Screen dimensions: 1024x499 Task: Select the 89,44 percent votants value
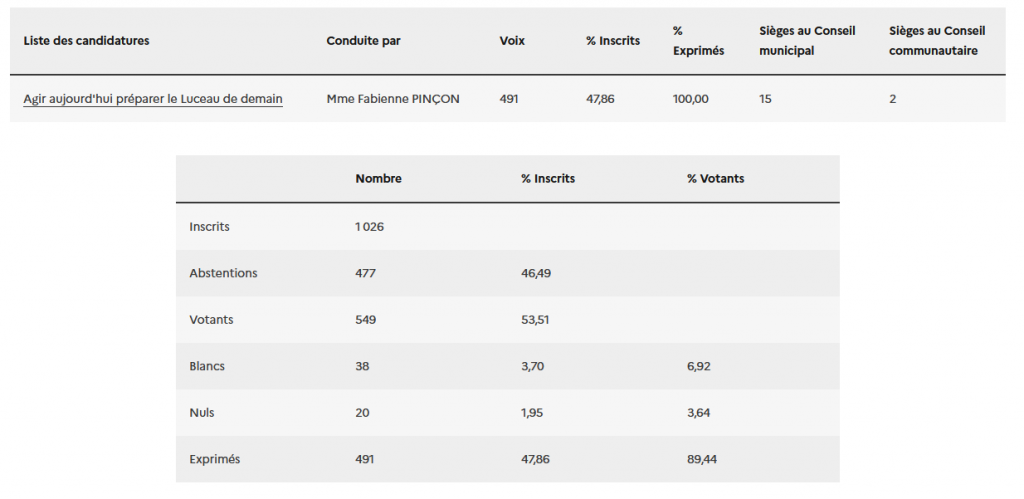click(702, 460)
